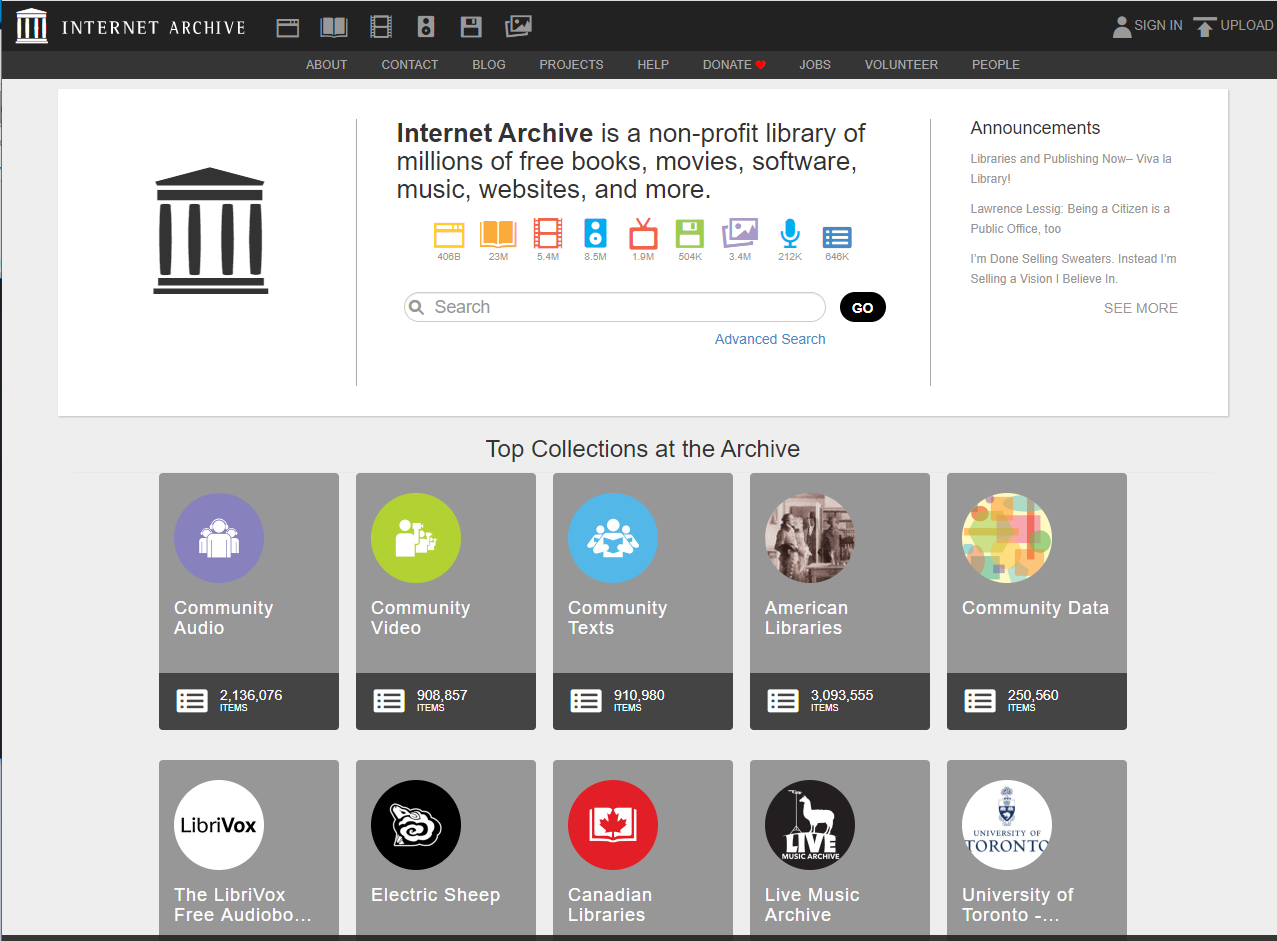The width and height of the screenshot is (1277, 941).
Task: Click the large Internet Archive building logo
Action: (x=211, y=231)
